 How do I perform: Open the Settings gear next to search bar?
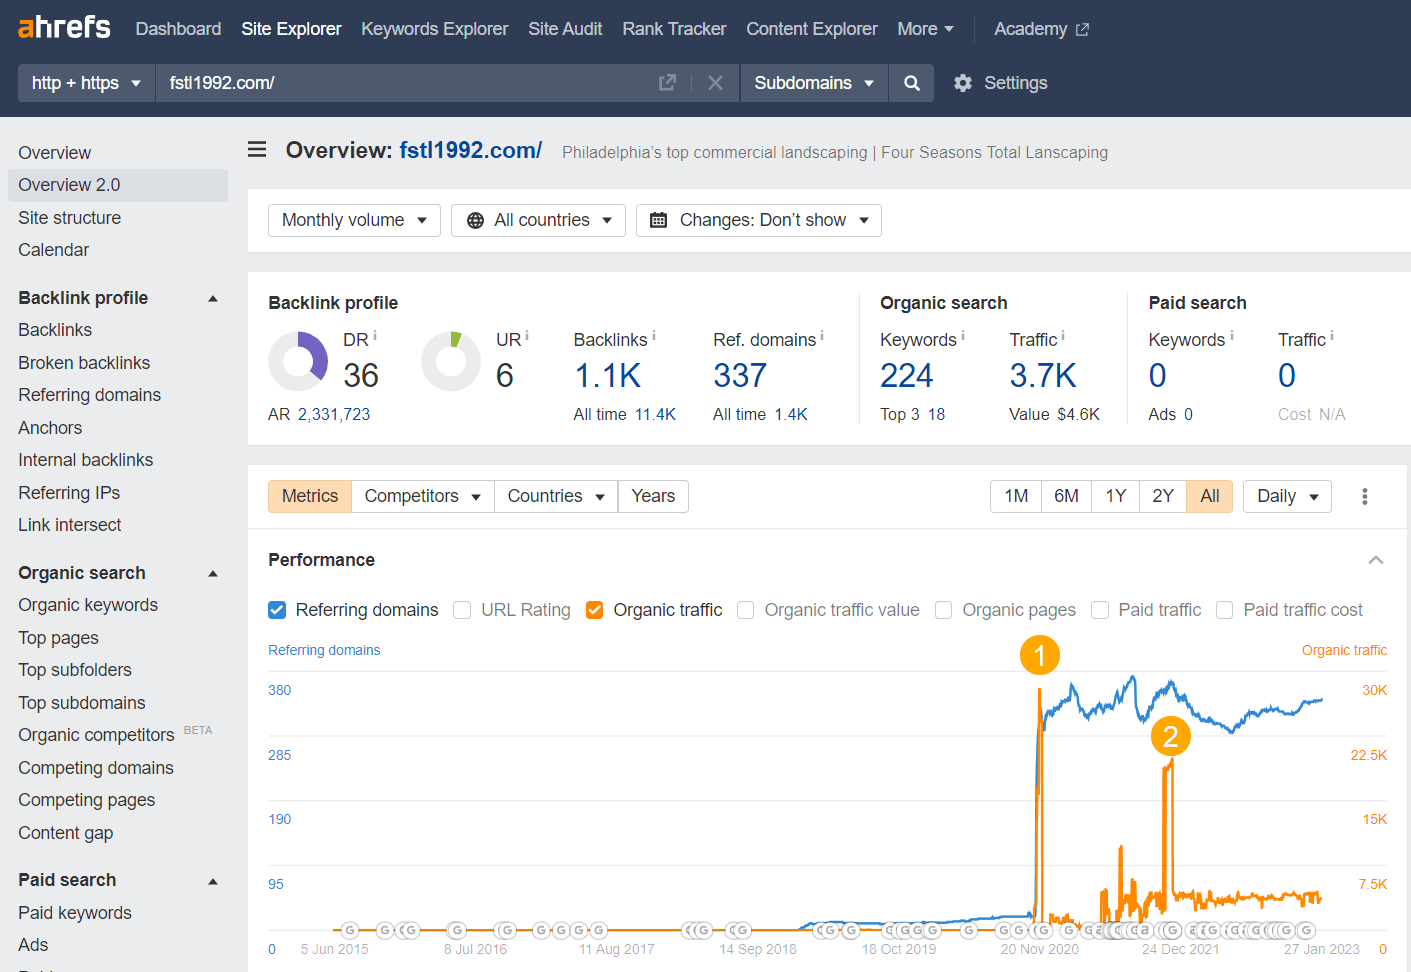tap(962, 83)
